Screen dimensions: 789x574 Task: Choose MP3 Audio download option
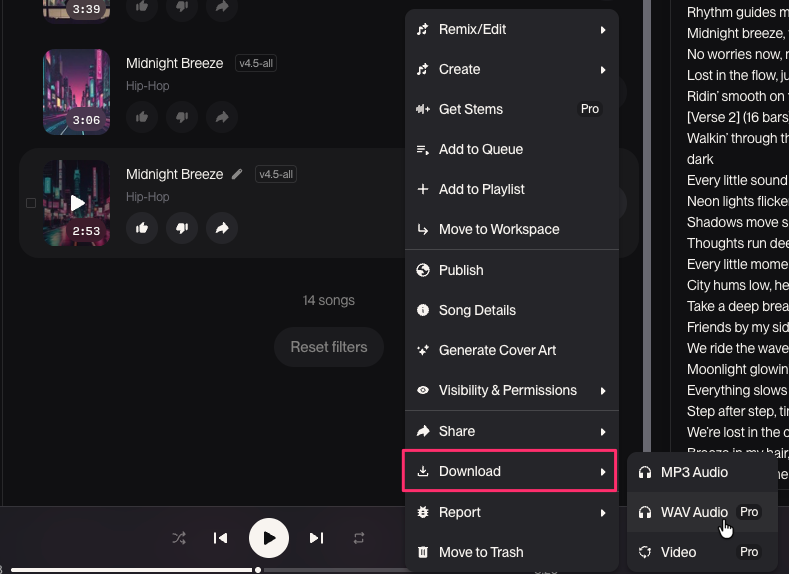(694, 472)
